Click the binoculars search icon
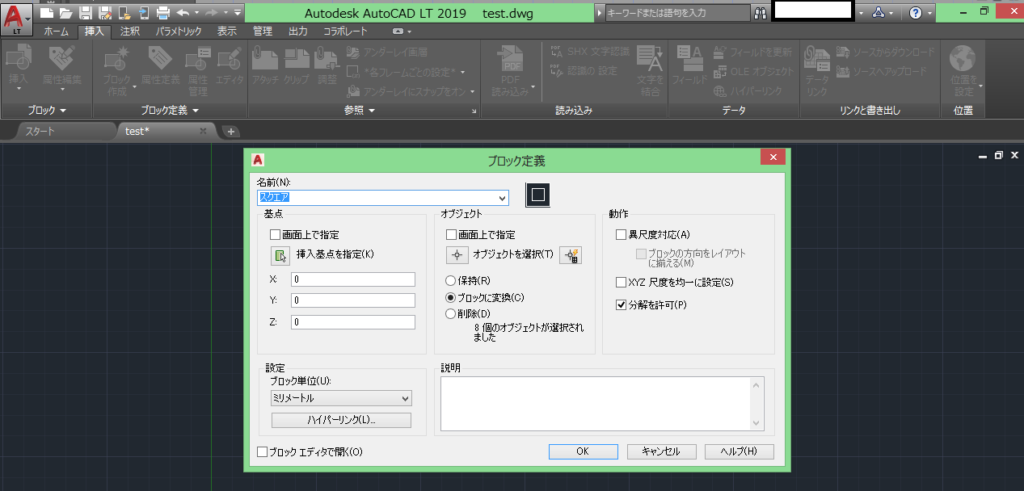 click(x=760, y=12)
